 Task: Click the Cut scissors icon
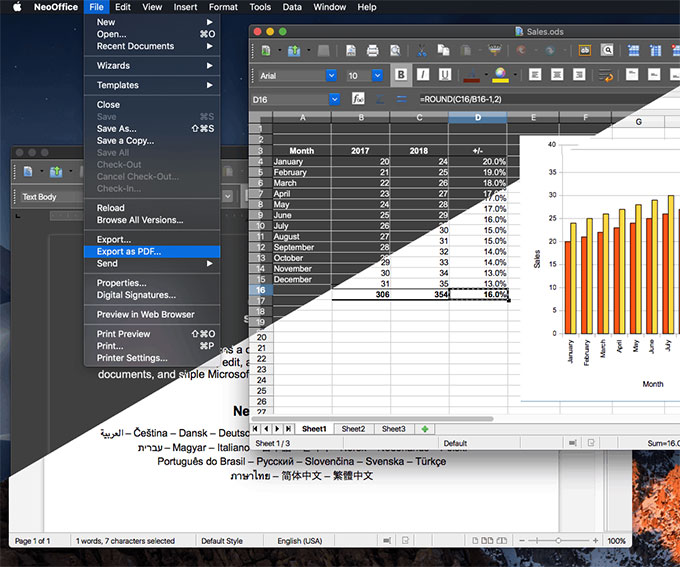(x=421, y=50)
